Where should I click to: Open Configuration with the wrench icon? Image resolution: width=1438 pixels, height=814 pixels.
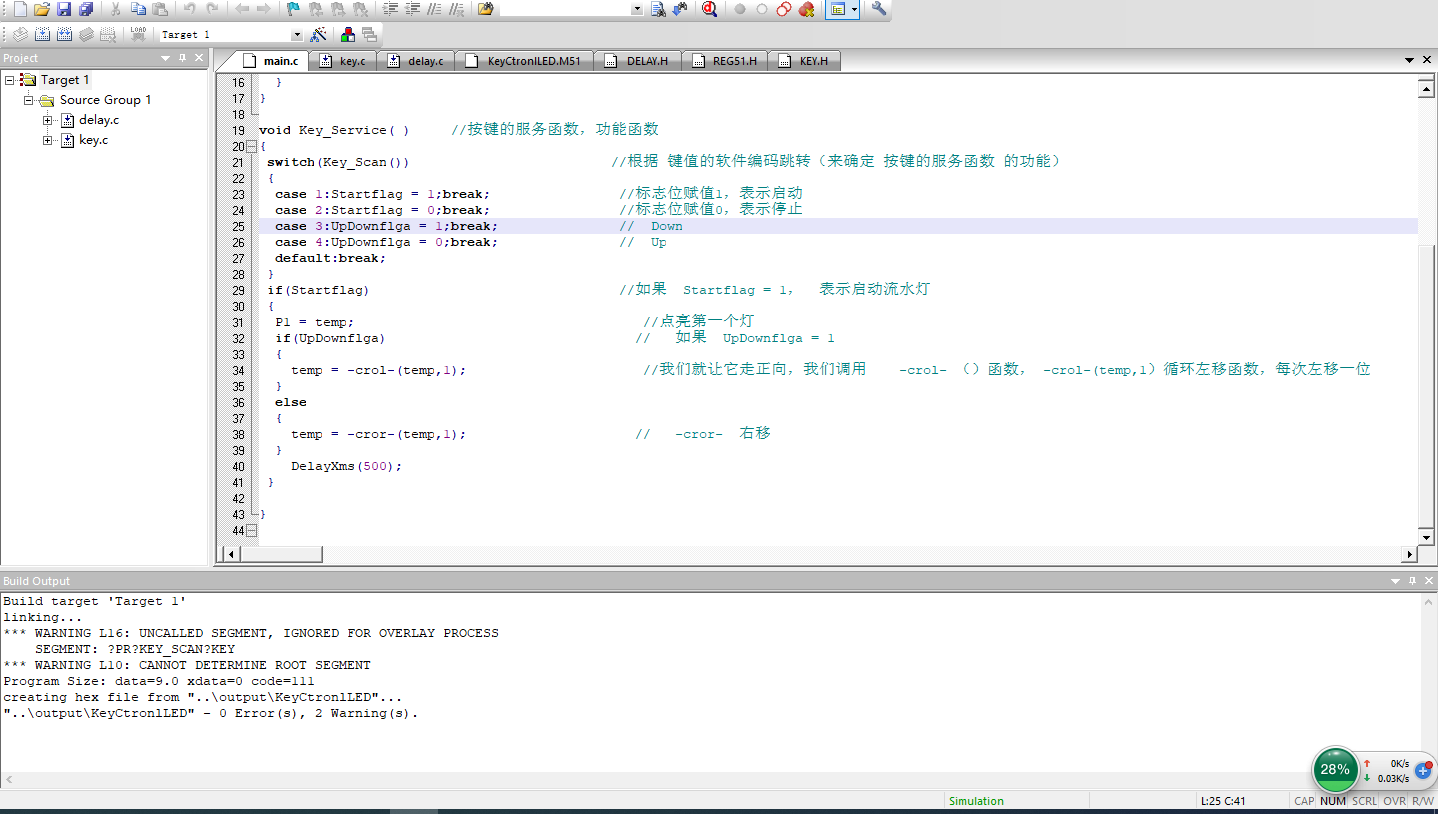pyautogui.click(x=879, y=9)
